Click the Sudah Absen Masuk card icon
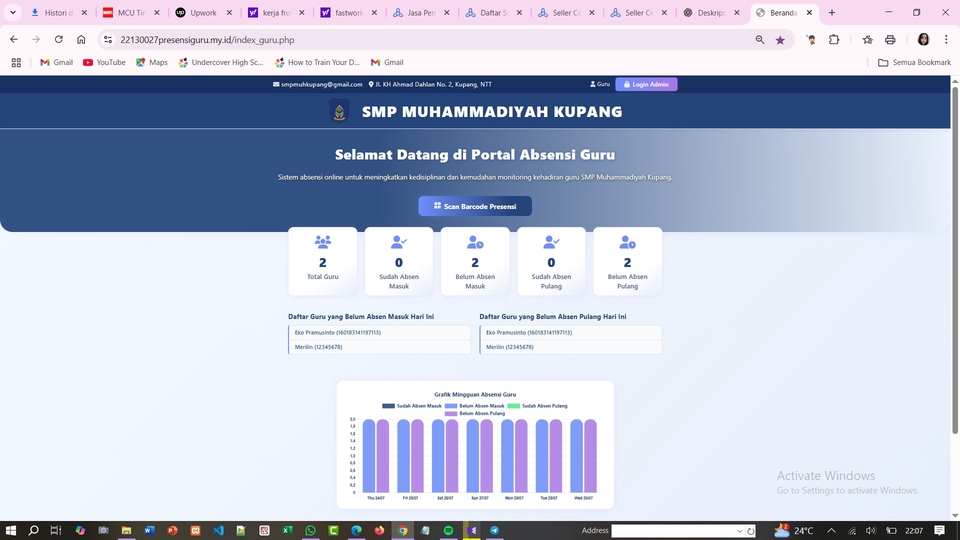 (399, 242)
